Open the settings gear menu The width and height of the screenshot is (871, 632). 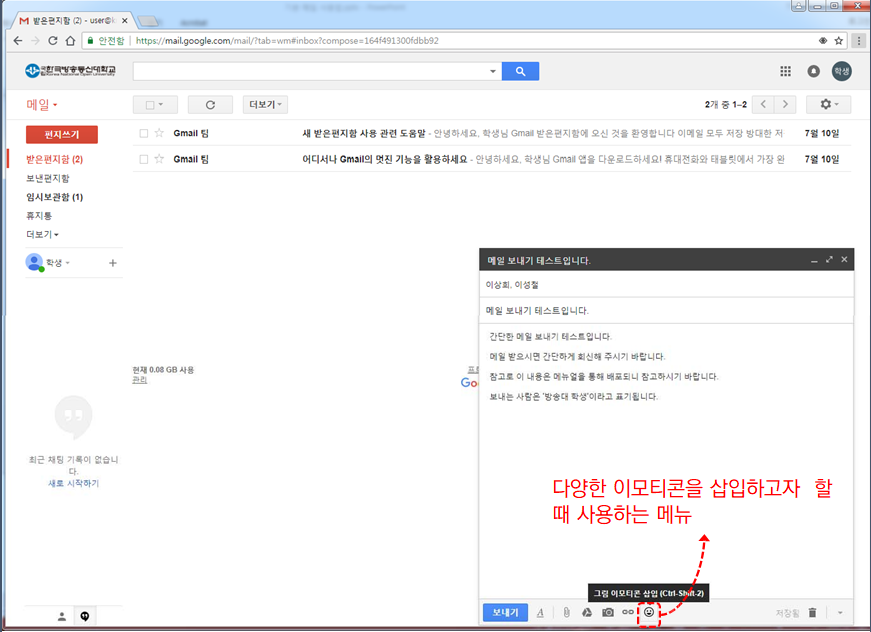(x=828, y=104)
